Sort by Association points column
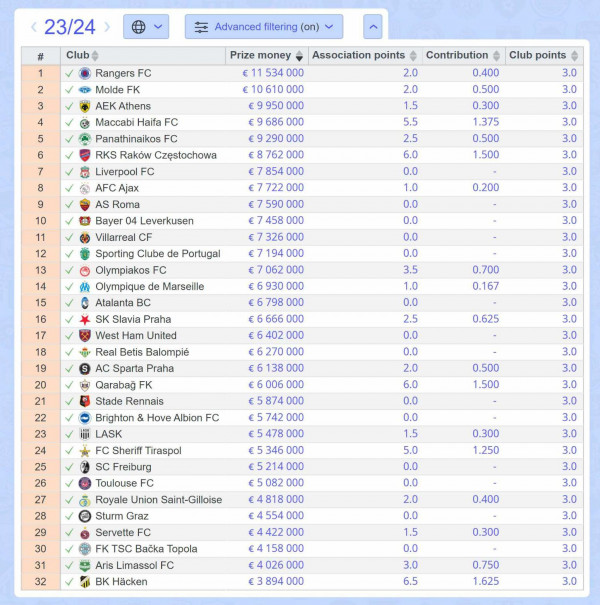The height and width of the screenshot is (605, 600). click(365, 56)
